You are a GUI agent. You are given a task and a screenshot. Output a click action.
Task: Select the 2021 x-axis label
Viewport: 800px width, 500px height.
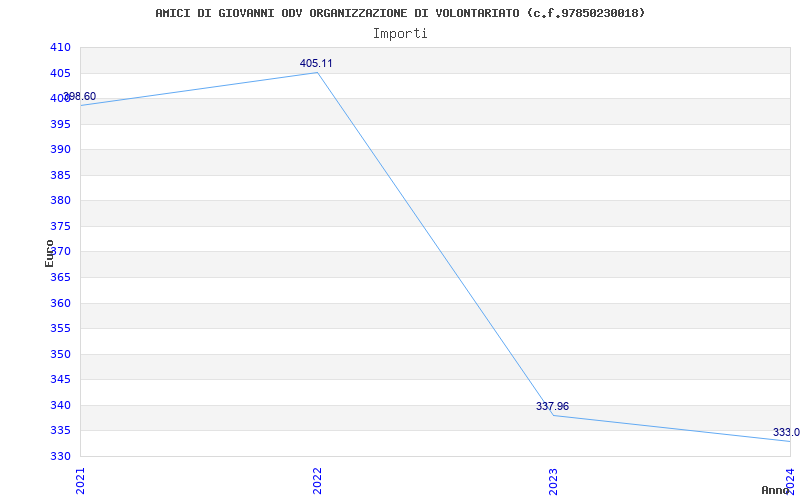(x=81, y=480)
